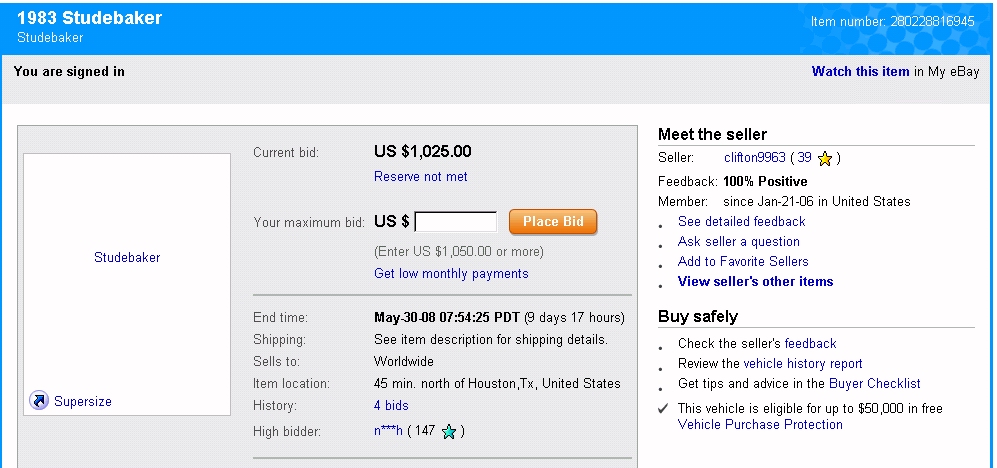Click Ask seller a question

pyautogui.click(x=738, y=242)
